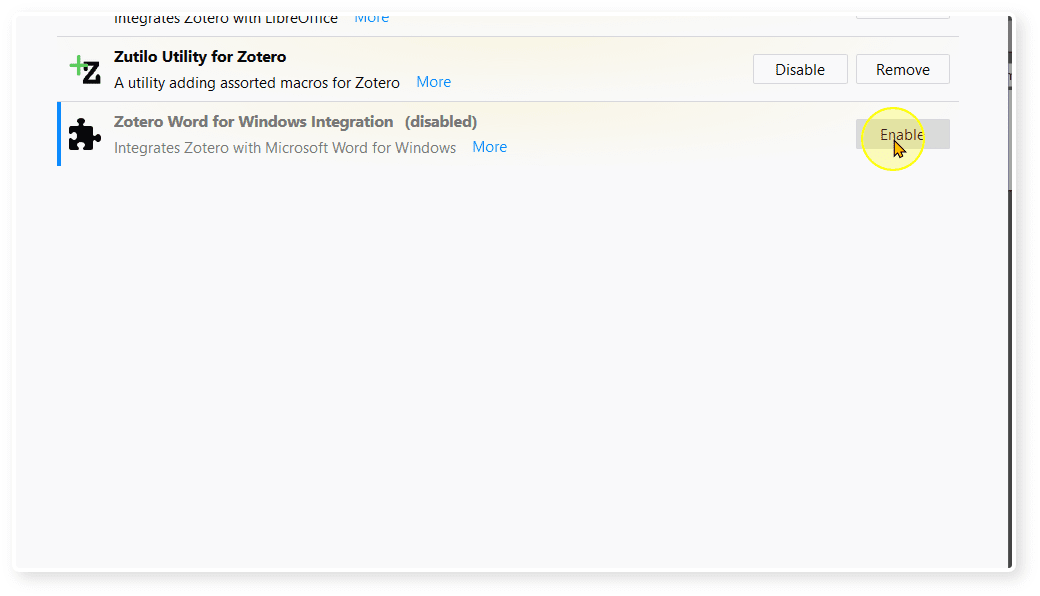Select the Zutilo Utility for Zotero title
Viewport: 1040px width, 596px height.
coord(200,56)
